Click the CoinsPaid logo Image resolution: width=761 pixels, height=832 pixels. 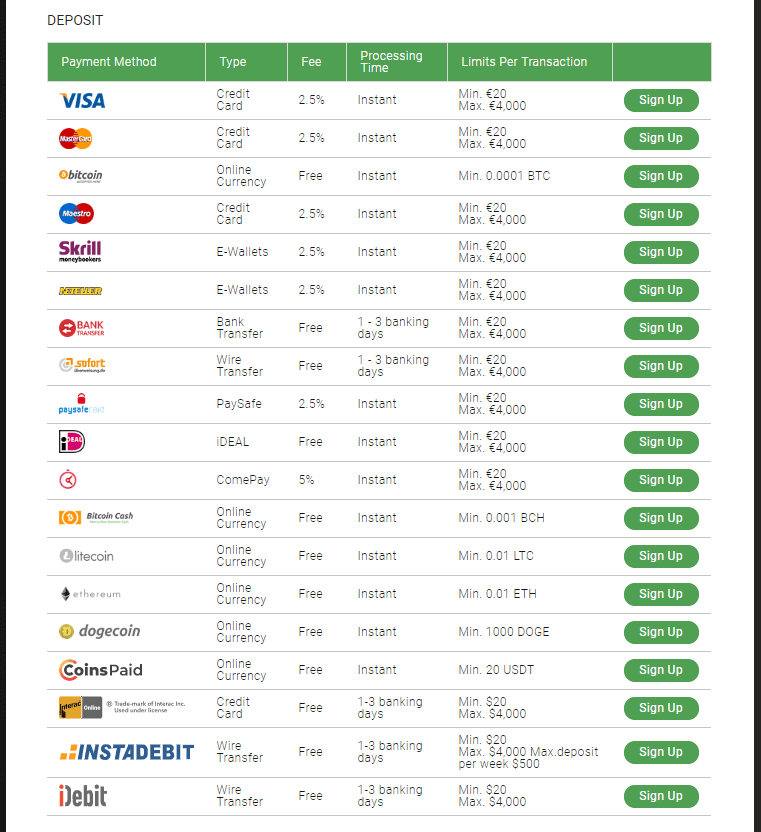click(100, 670)
